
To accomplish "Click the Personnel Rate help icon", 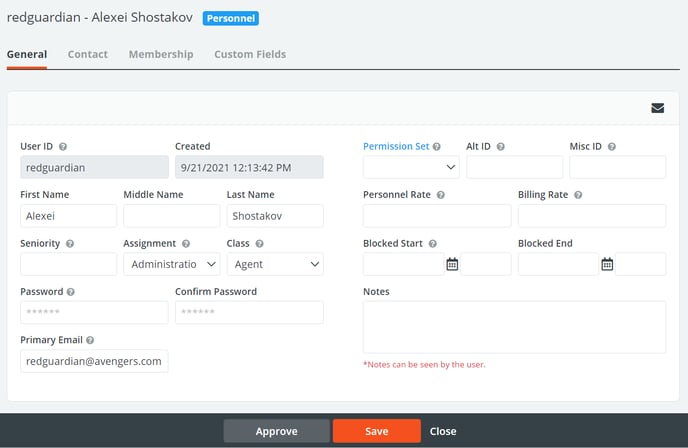I will (441, 195).
